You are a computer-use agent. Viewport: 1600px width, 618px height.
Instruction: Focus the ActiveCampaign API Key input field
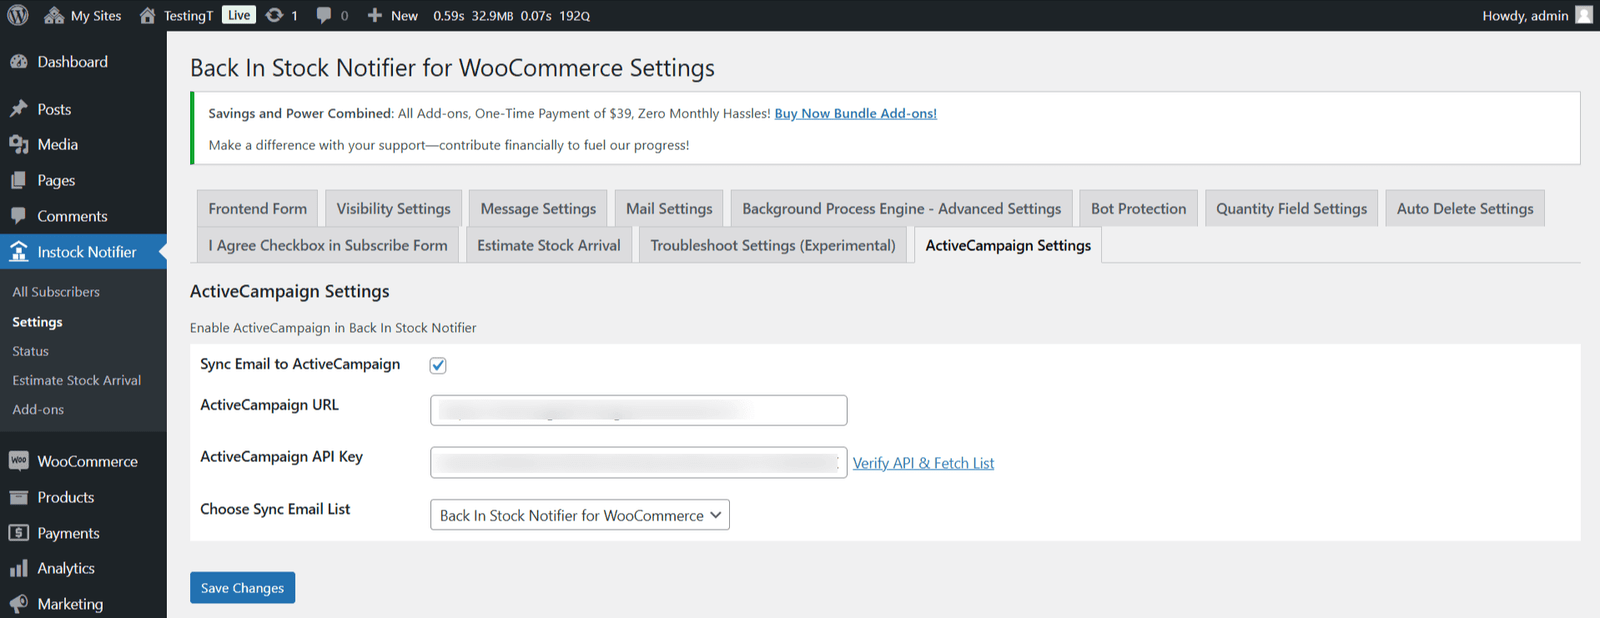coord(639,462)
